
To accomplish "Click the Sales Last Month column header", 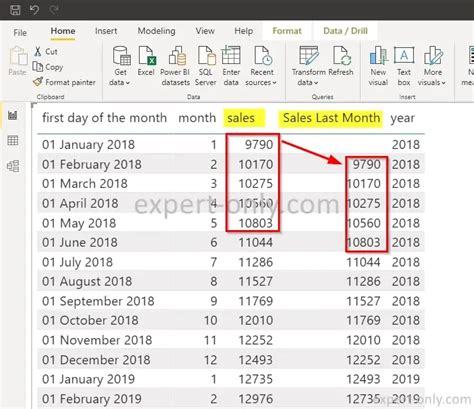I will 331,118.
